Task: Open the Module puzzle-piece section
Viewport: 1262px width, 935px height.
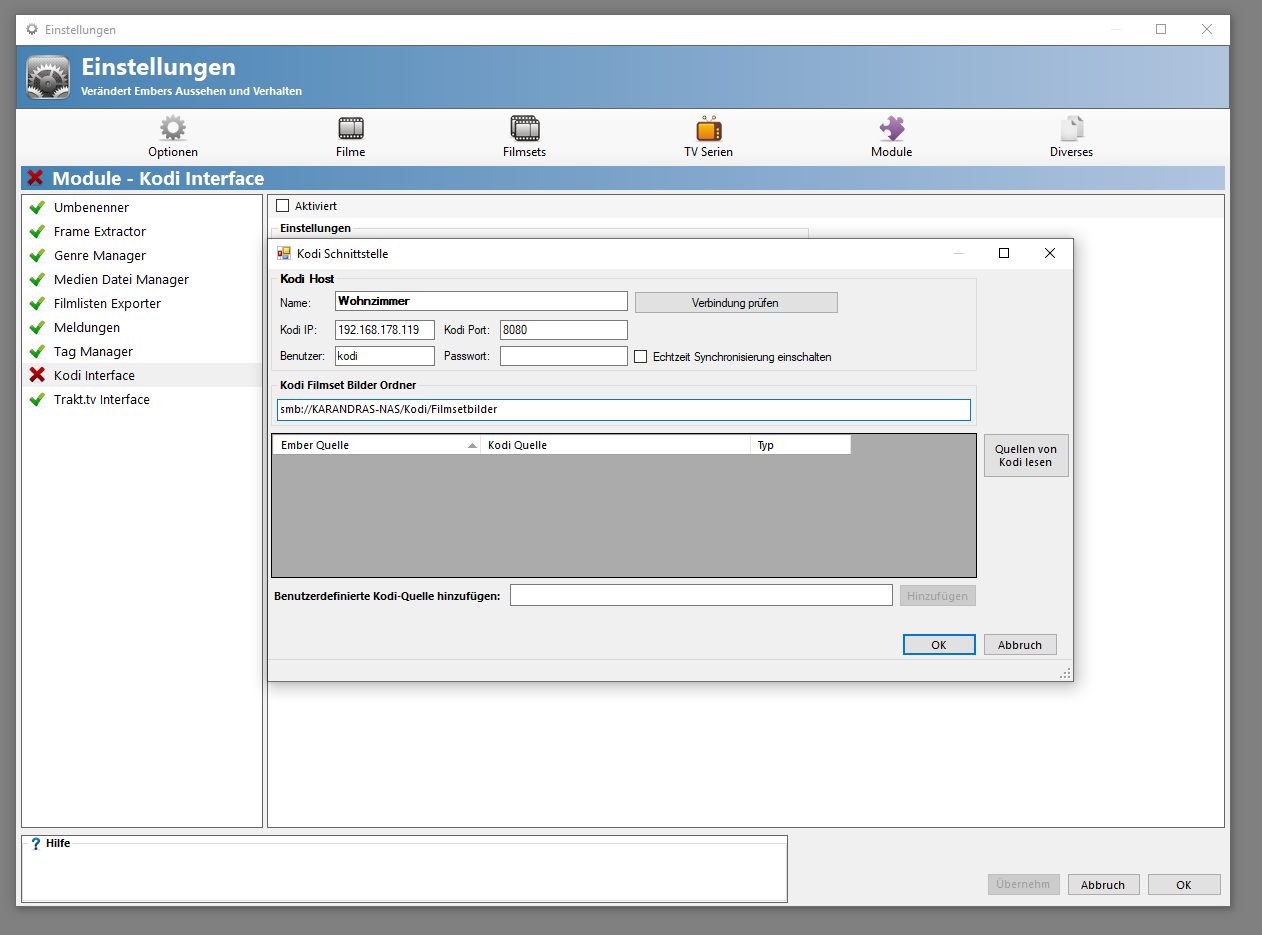Action: coord(891,137)
